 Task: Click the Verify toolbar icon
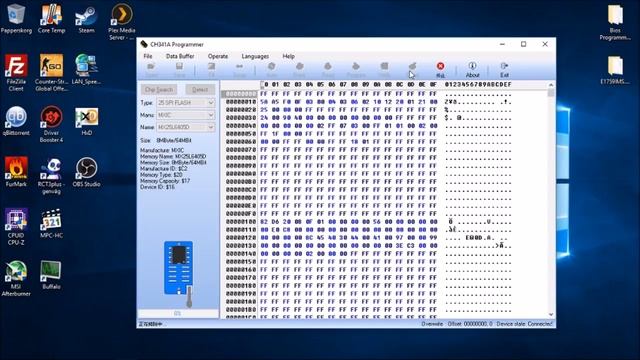(384, 69)
